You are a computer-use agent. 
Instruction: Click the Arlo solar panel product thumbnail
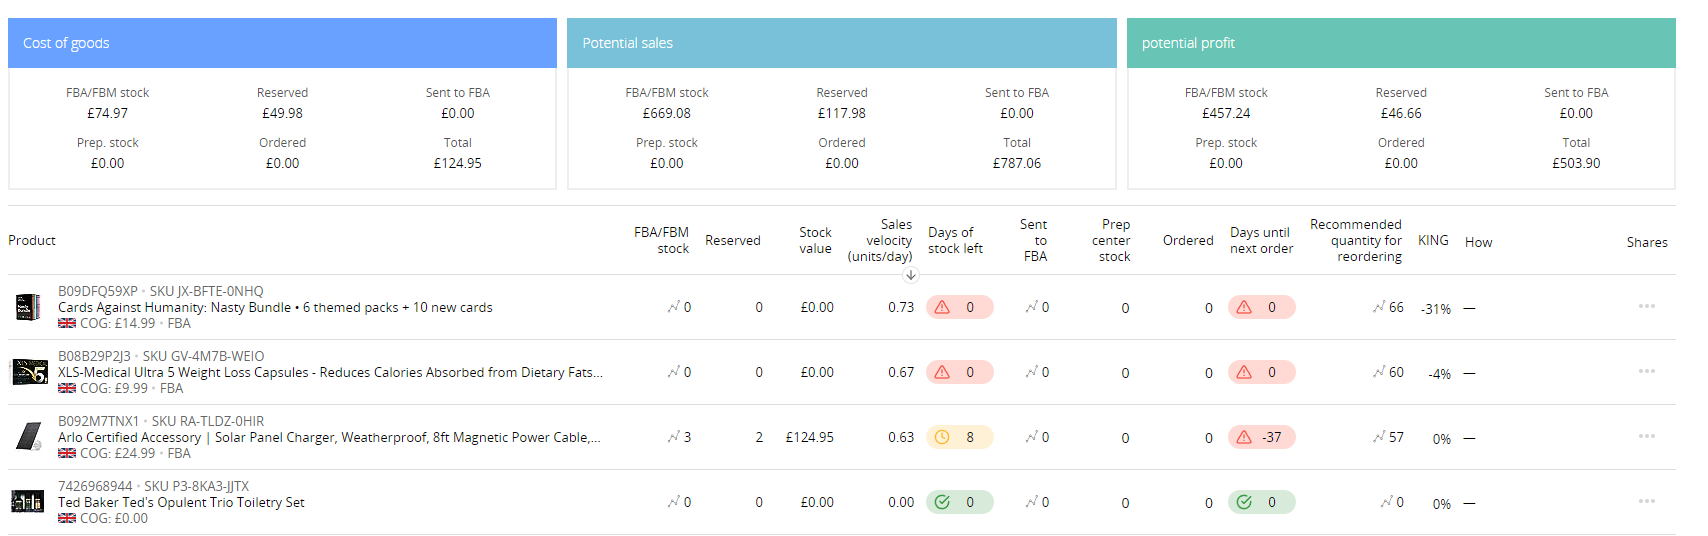[x=29, y=437]
